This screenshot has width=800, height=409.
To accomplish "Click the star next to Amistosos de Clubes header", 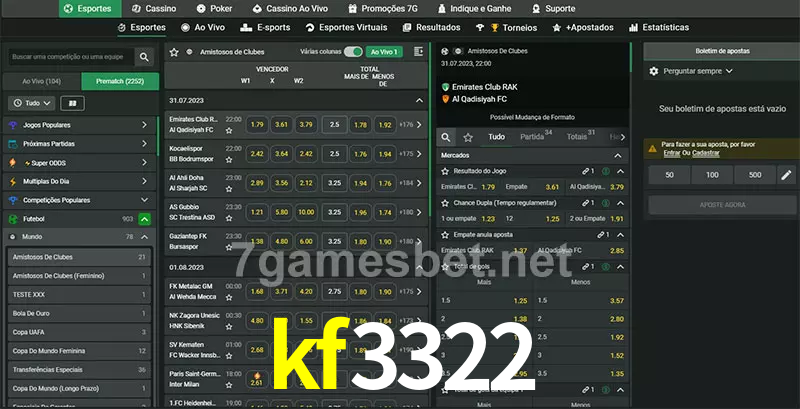I will (x=174, y=51).
